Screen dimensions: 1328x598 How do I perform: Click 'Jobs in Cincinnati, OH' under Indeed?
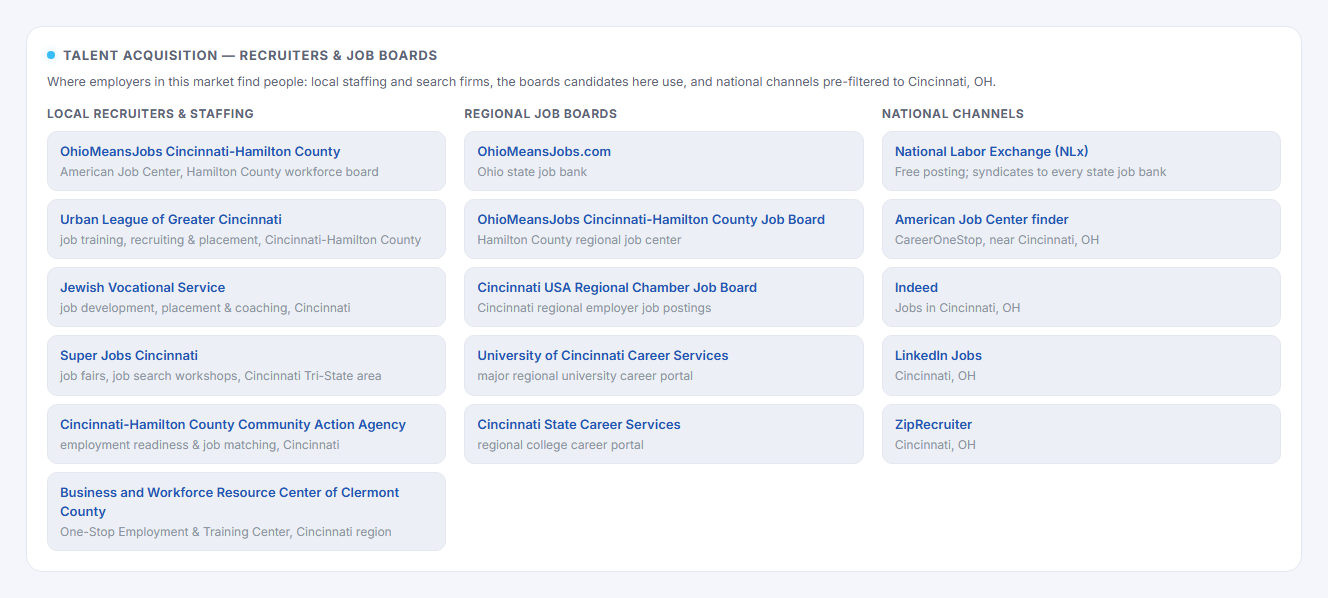957,308
